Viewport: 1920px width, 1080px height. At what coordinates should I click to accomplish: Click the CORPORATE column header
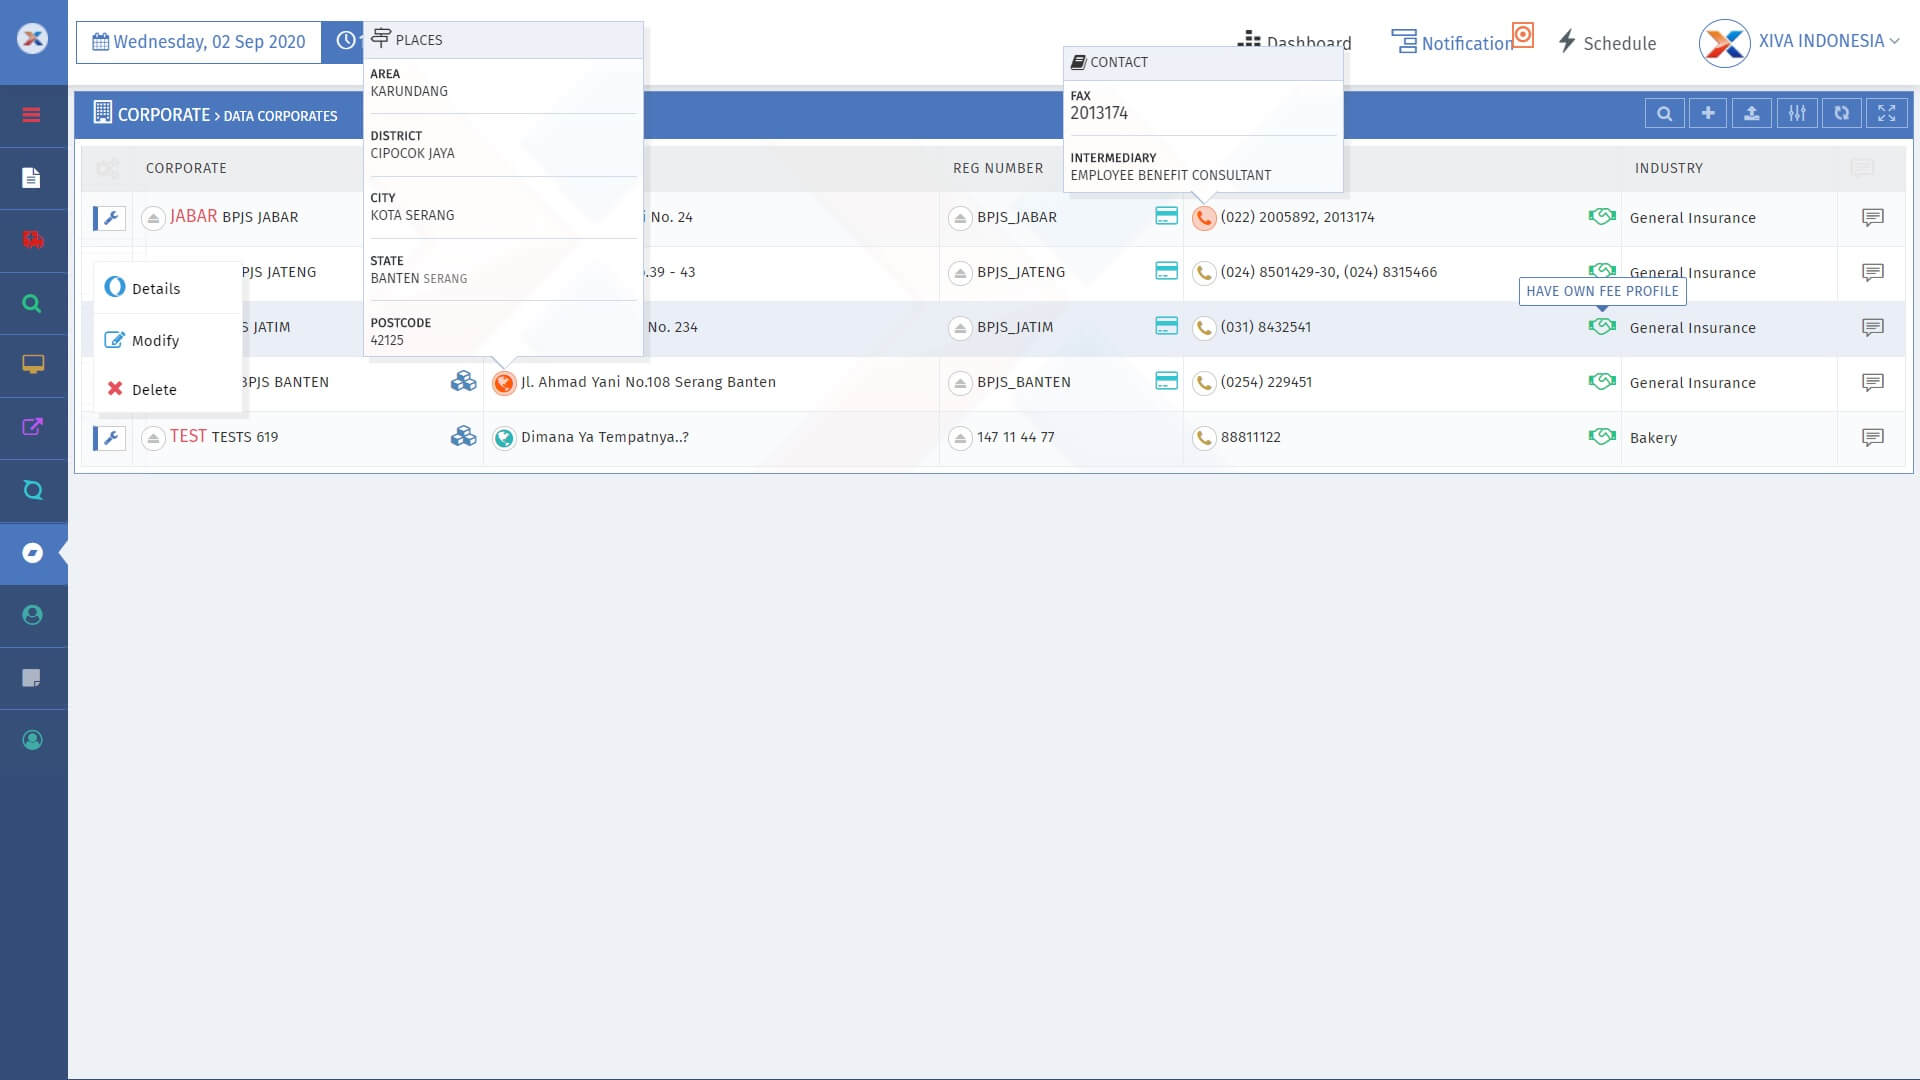[x=186, y=168]
